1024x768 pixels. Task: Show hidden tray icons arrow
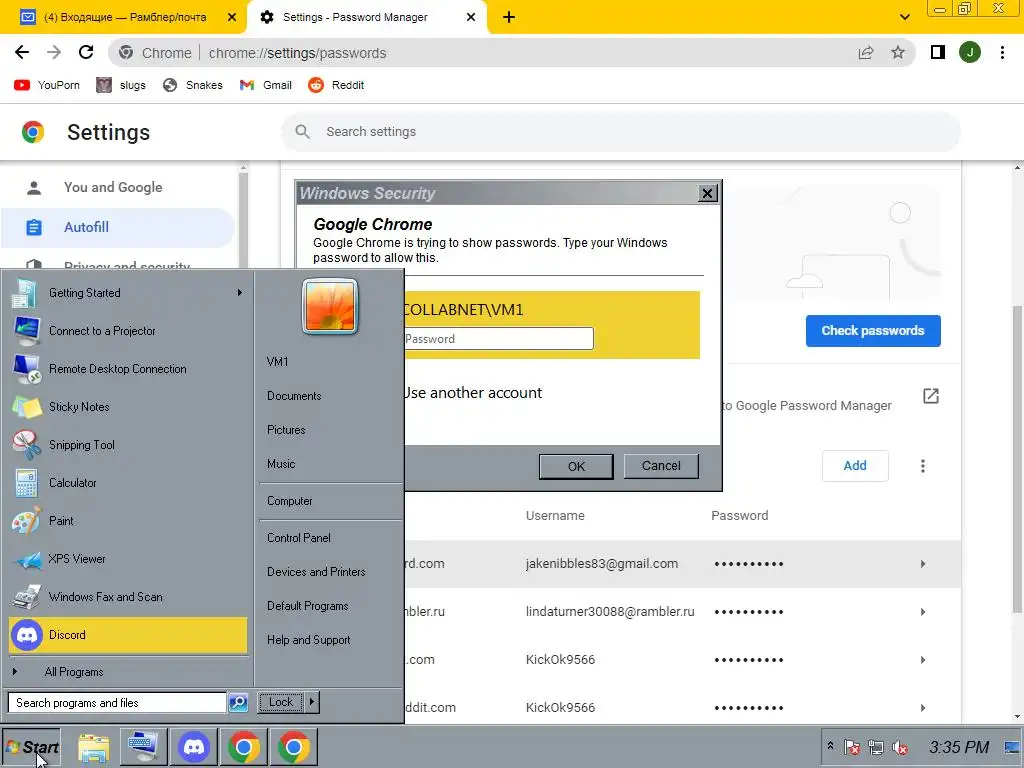830,746
